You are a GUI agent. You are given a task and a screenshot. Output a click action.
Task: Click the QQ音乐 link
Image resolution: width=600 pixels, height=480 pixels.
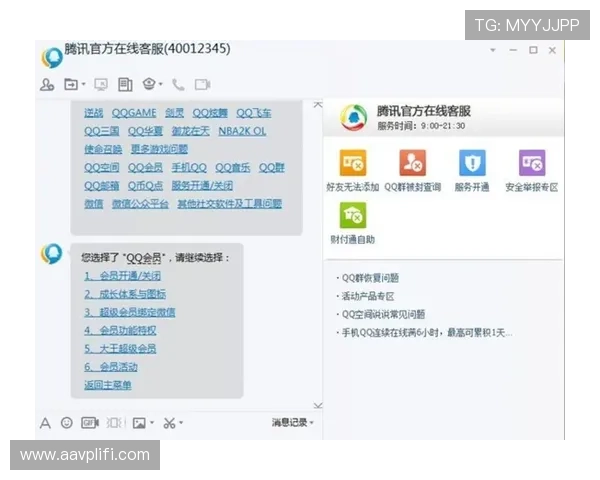233,167
